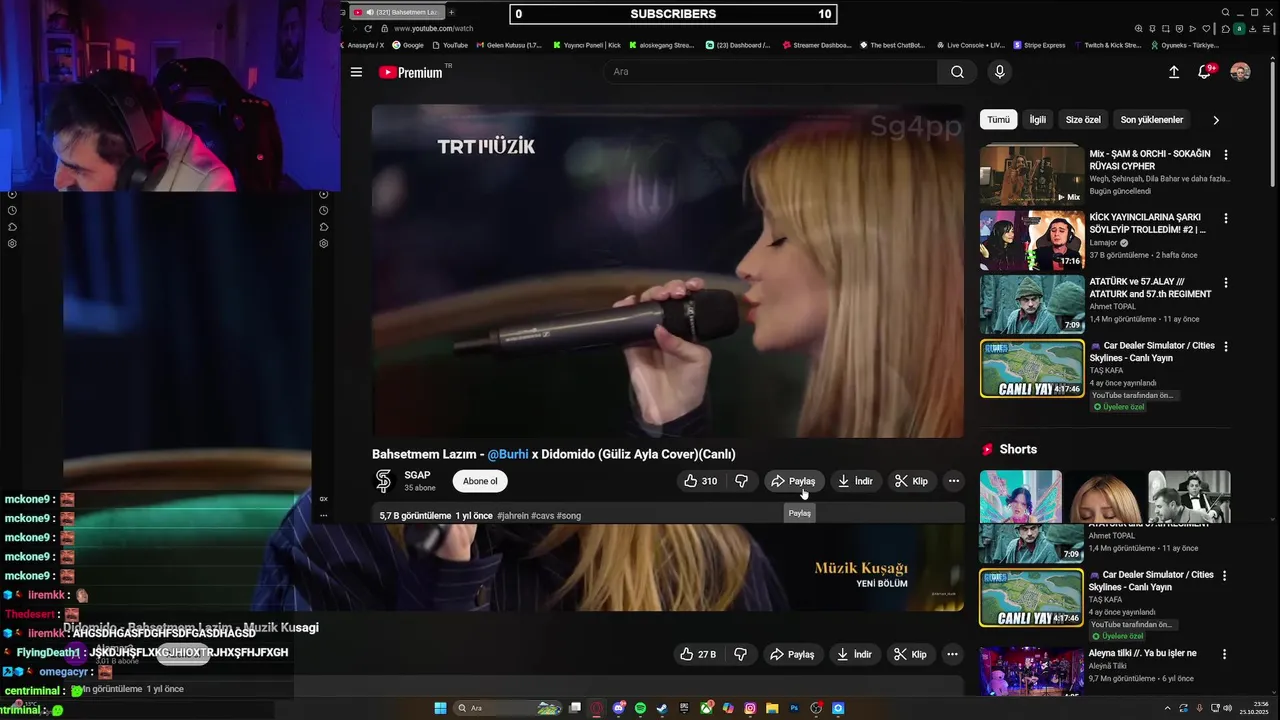Open the ŞAM & ORCHI mix thumbnail
This screenshot has width=1280, height=720.
pyautogui.click(x=1032, y=175)
